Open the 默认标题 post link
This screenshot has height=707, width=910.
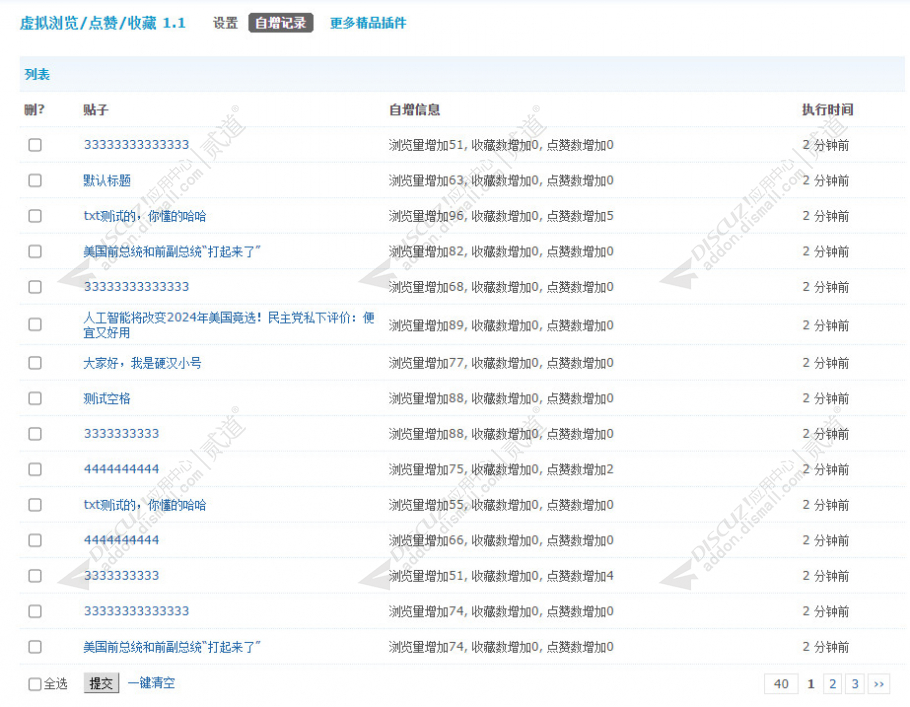[107, 181]
